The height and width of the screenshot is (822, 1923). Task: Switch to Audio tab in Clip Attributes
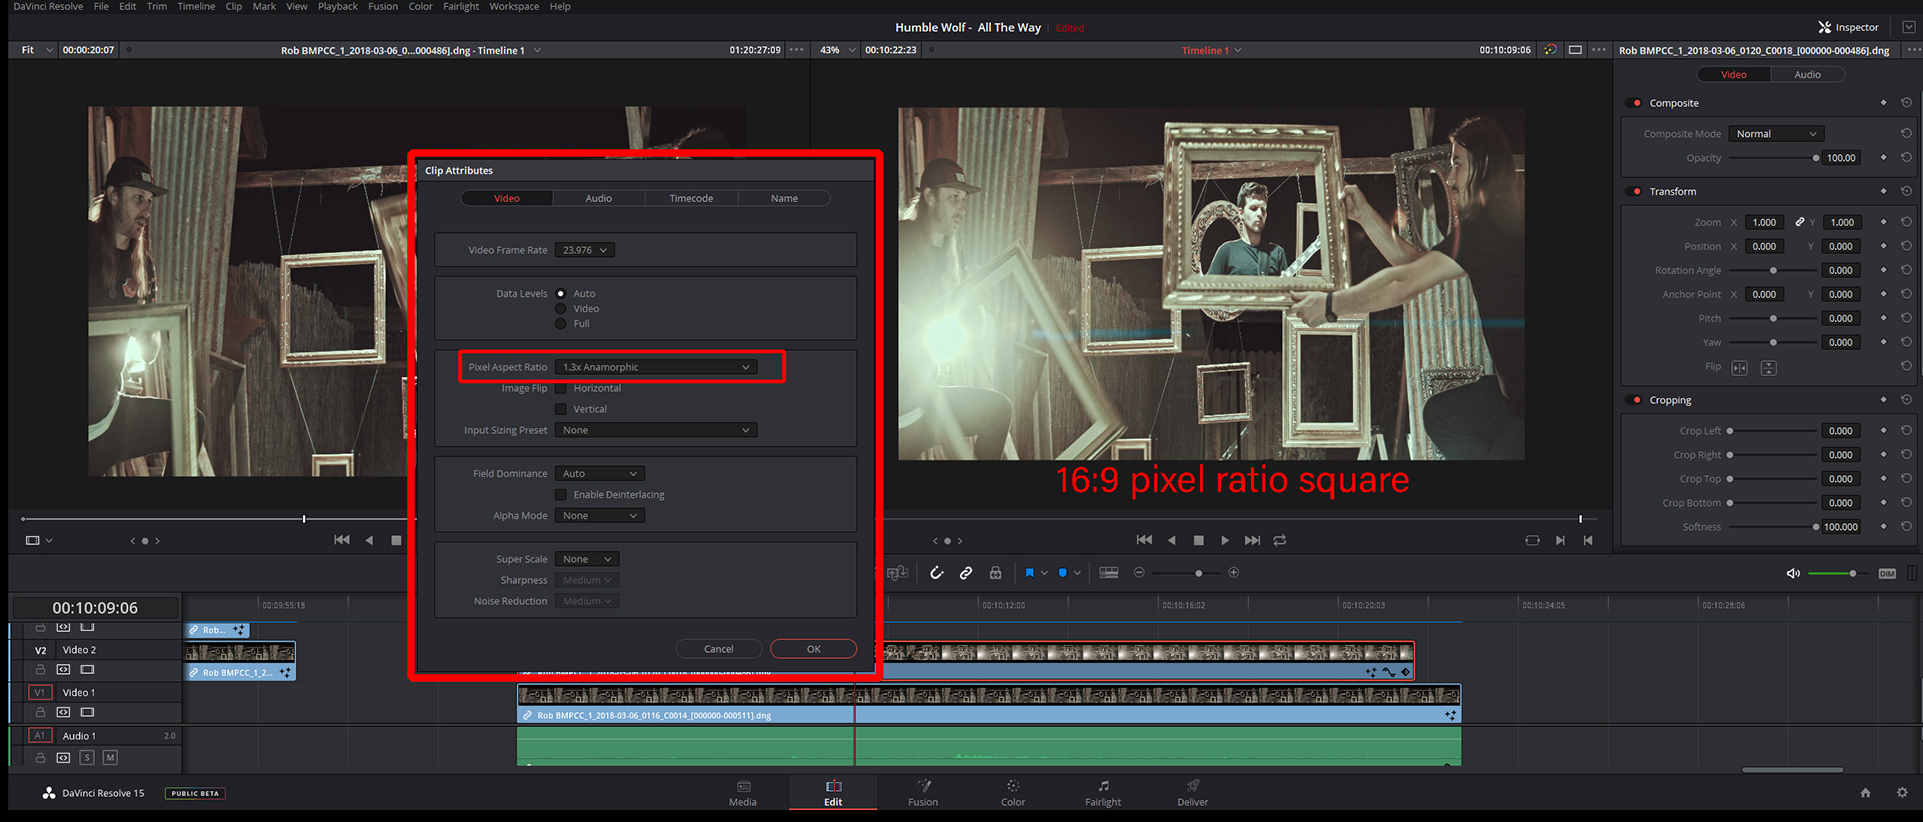pyautogui.click(x=598, y=198)
